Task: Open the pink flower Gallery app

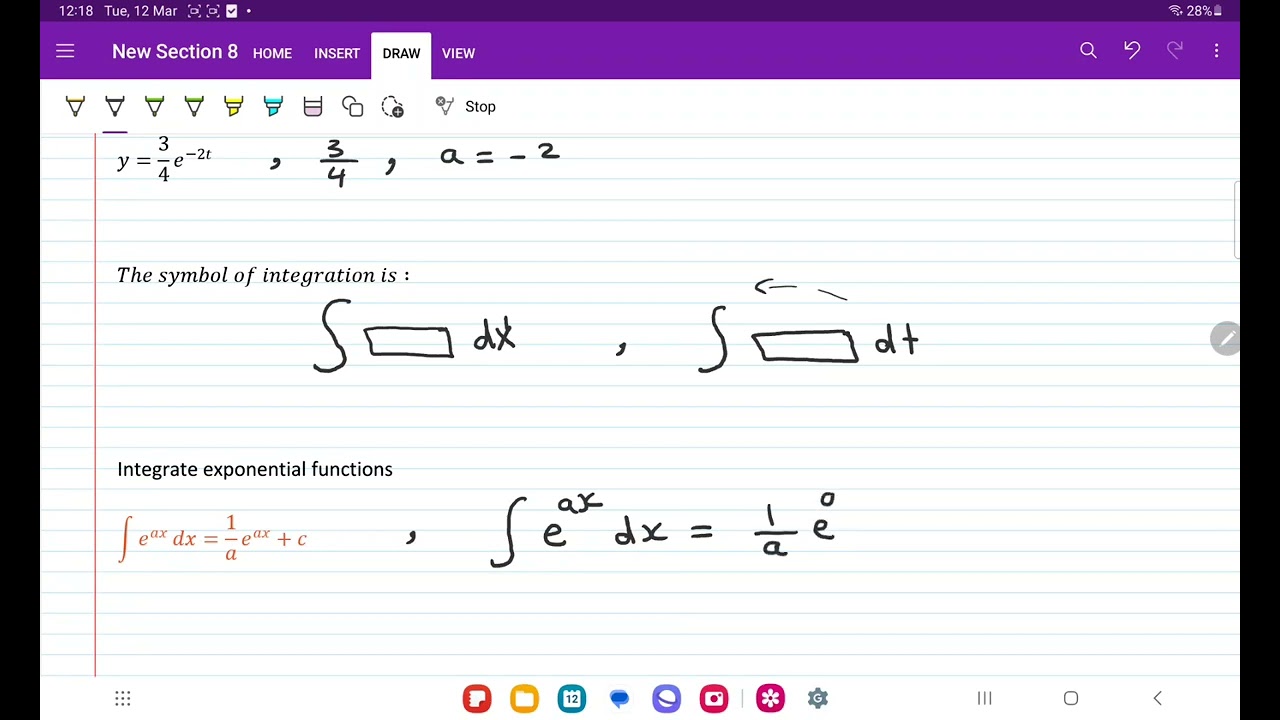Action: (x=770, y=698)
